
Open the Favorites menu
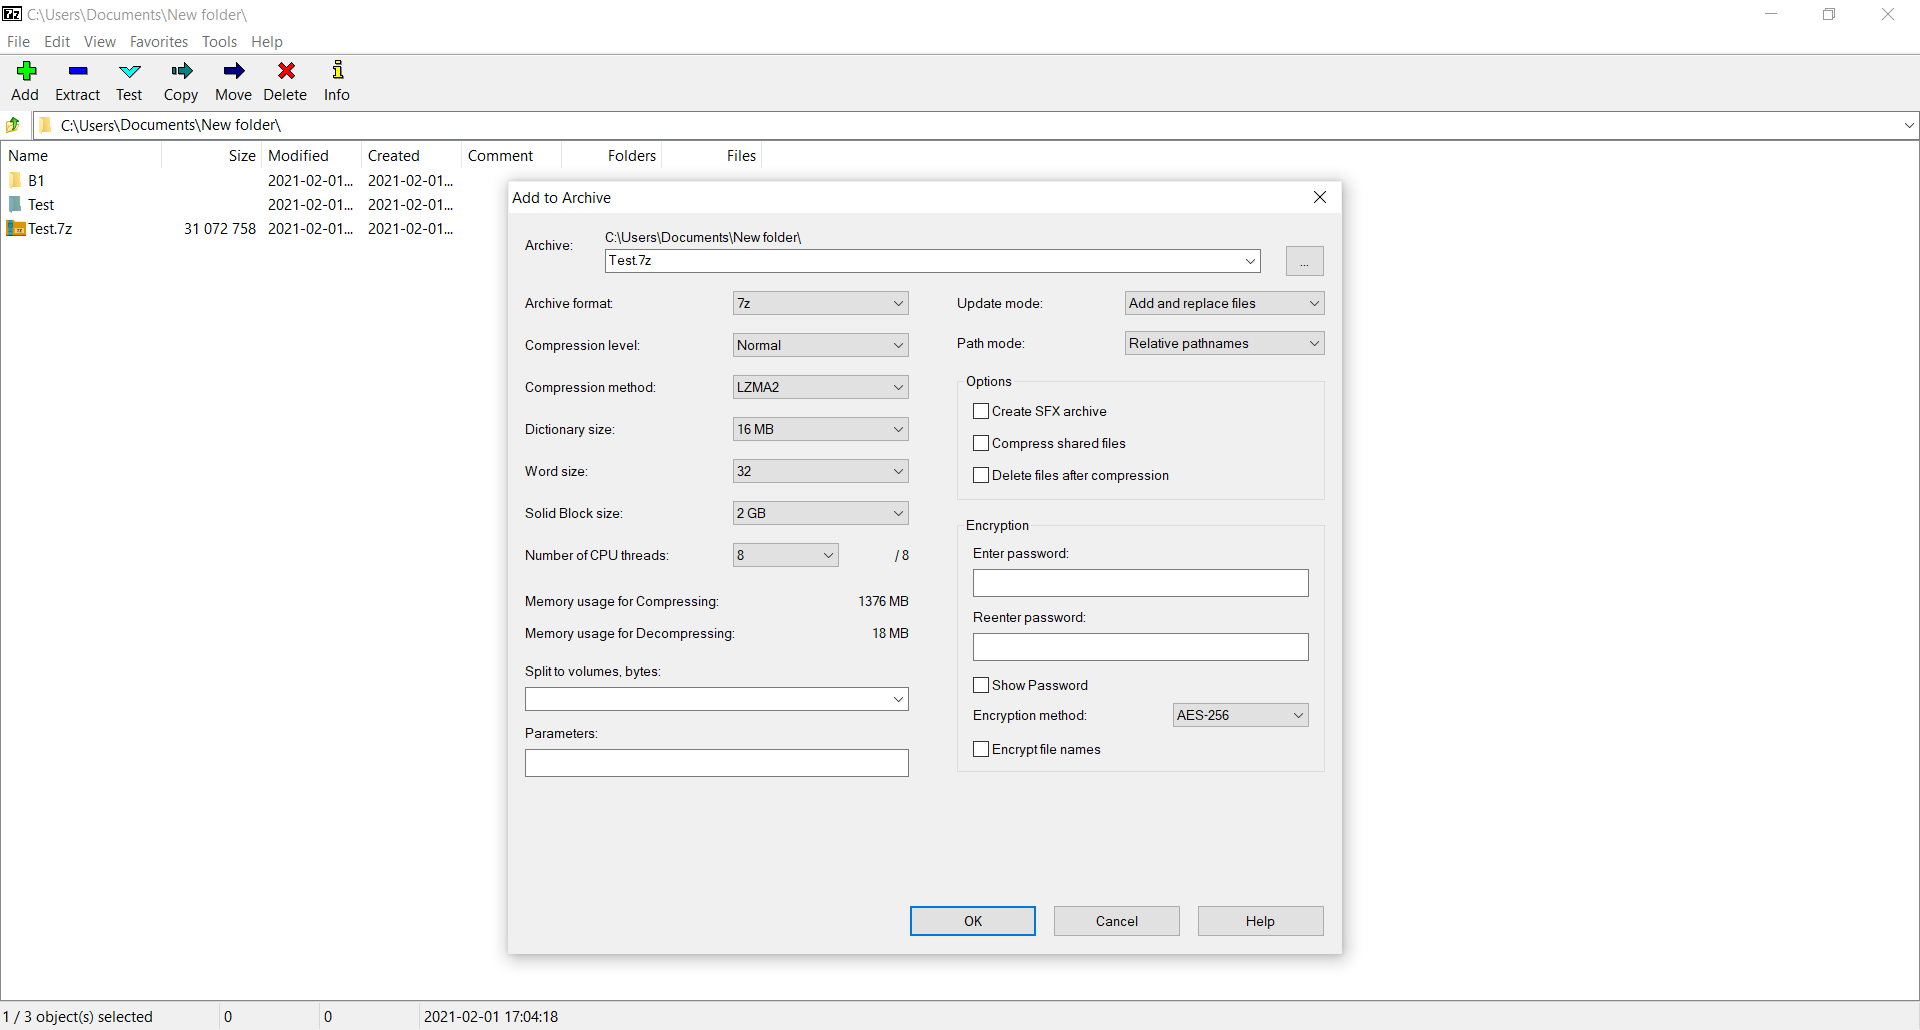tap(159, 42)
